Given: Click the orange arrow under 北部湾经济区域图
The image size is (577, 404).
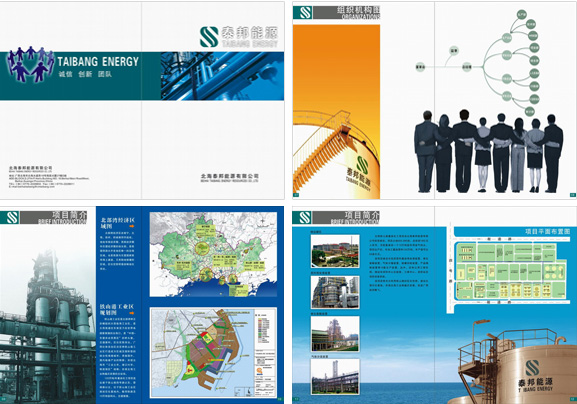Looking at the screenshot, I should point(131,227).
